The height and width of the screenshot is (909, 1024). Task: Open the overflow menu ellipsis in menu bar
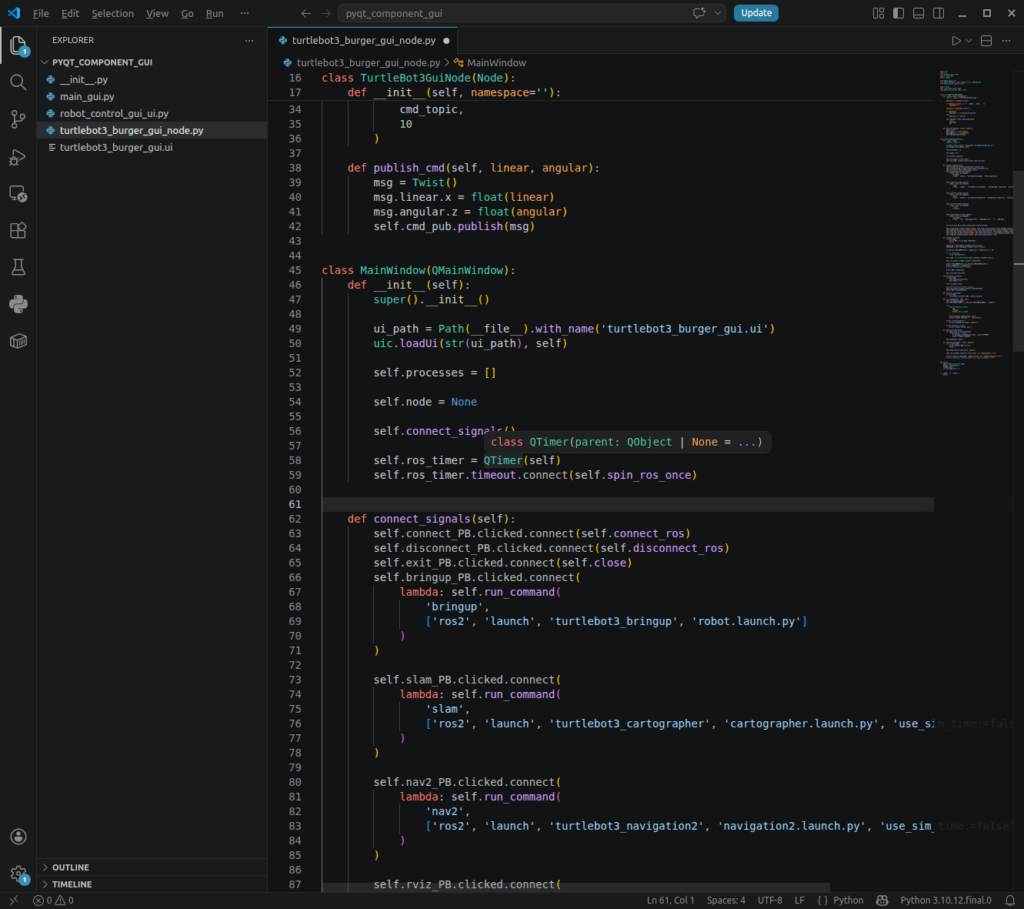point(244,13)
